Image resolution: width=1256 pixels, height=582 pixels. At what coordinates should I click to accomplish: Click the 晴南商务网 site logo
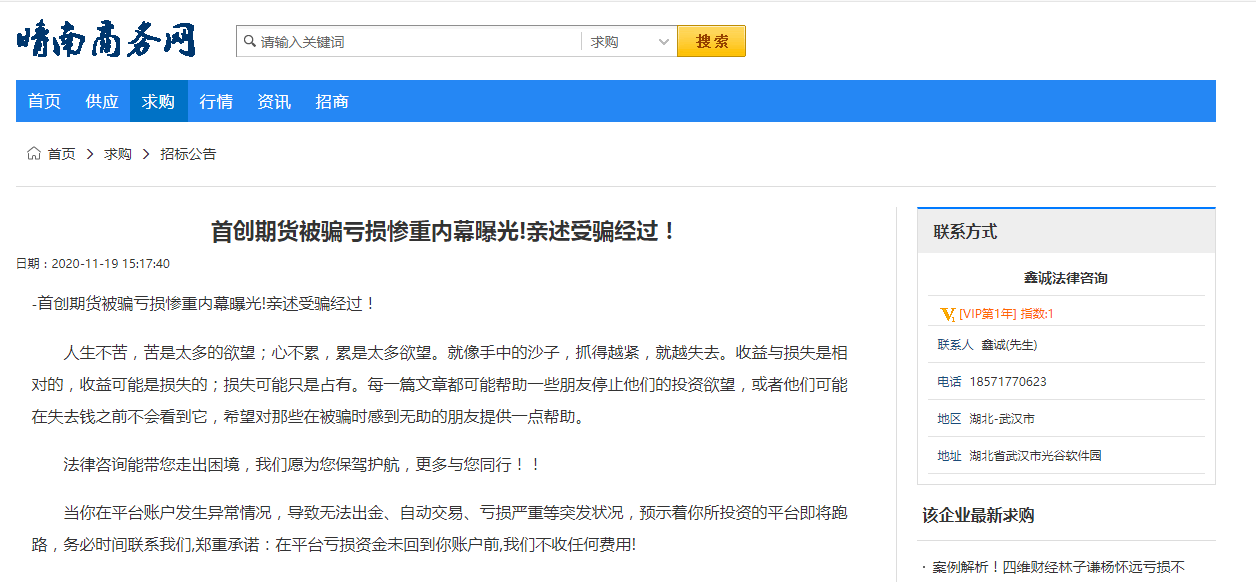tap(106, 40)
